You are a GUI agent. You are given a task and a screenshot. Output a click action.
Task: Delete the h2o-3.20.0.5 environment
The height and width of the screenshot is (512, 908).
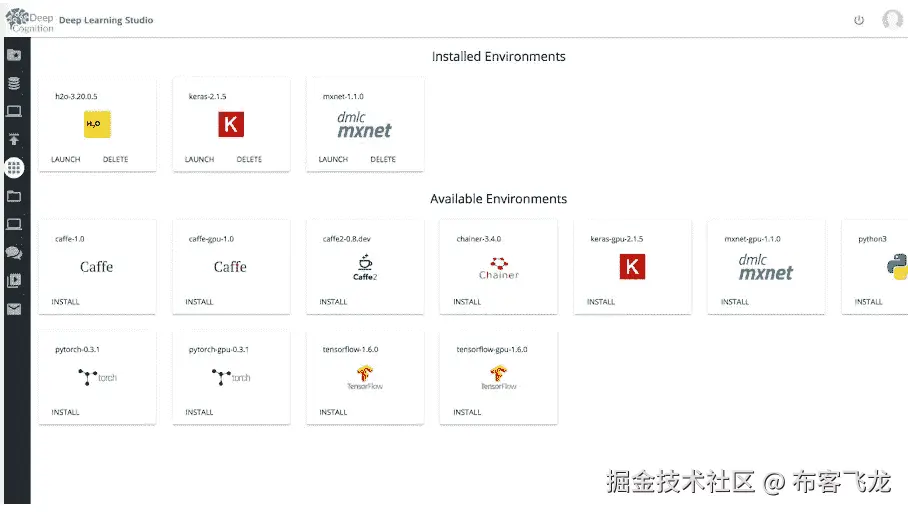pos(115,159)
